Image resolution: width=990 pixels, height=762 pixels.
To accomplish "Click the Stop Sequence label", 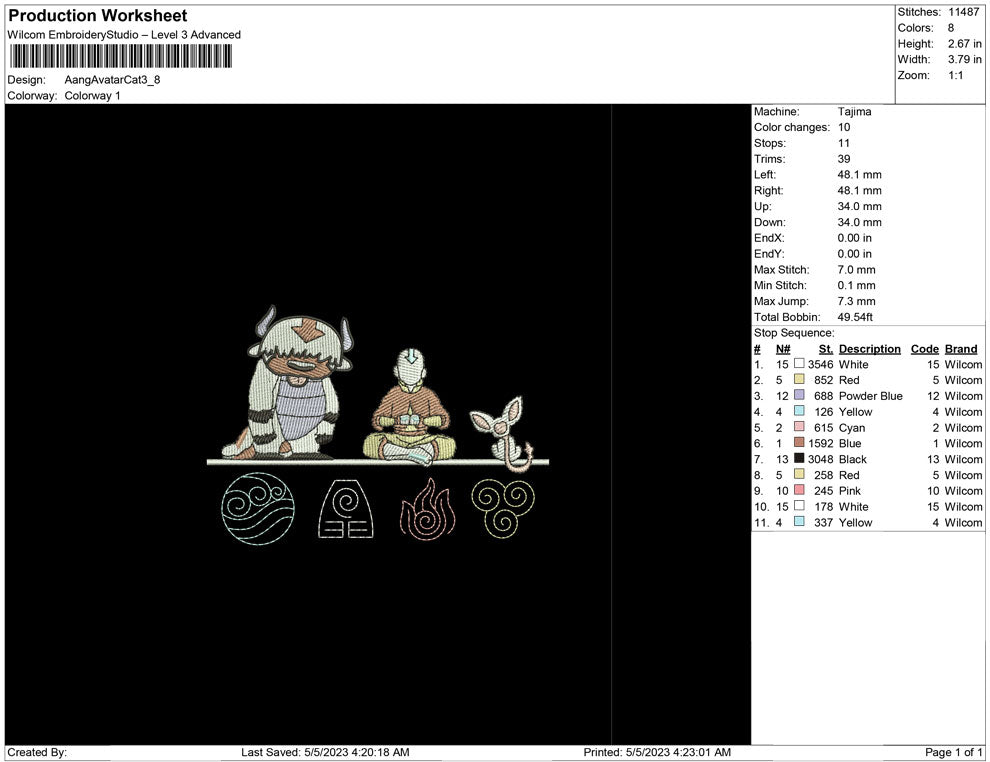I will 794,333.
